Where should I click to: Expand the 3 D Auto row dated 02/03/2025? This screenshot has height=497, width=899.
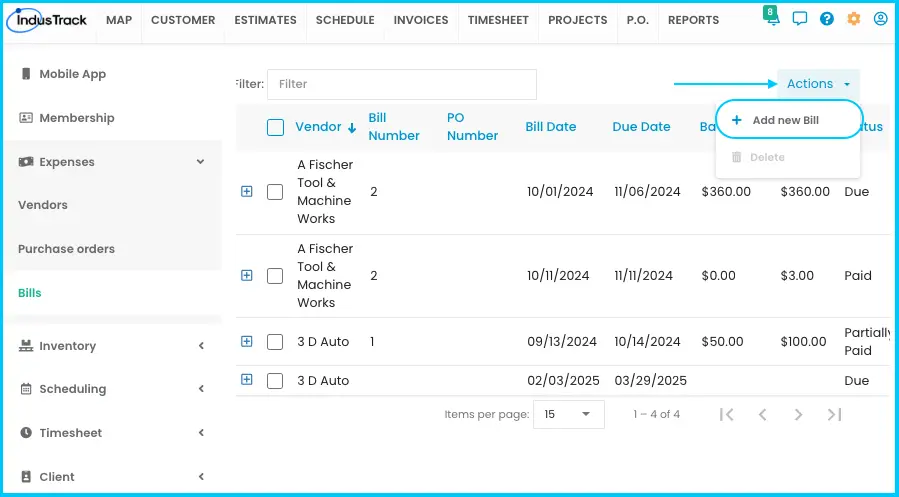tap(247, 379)
